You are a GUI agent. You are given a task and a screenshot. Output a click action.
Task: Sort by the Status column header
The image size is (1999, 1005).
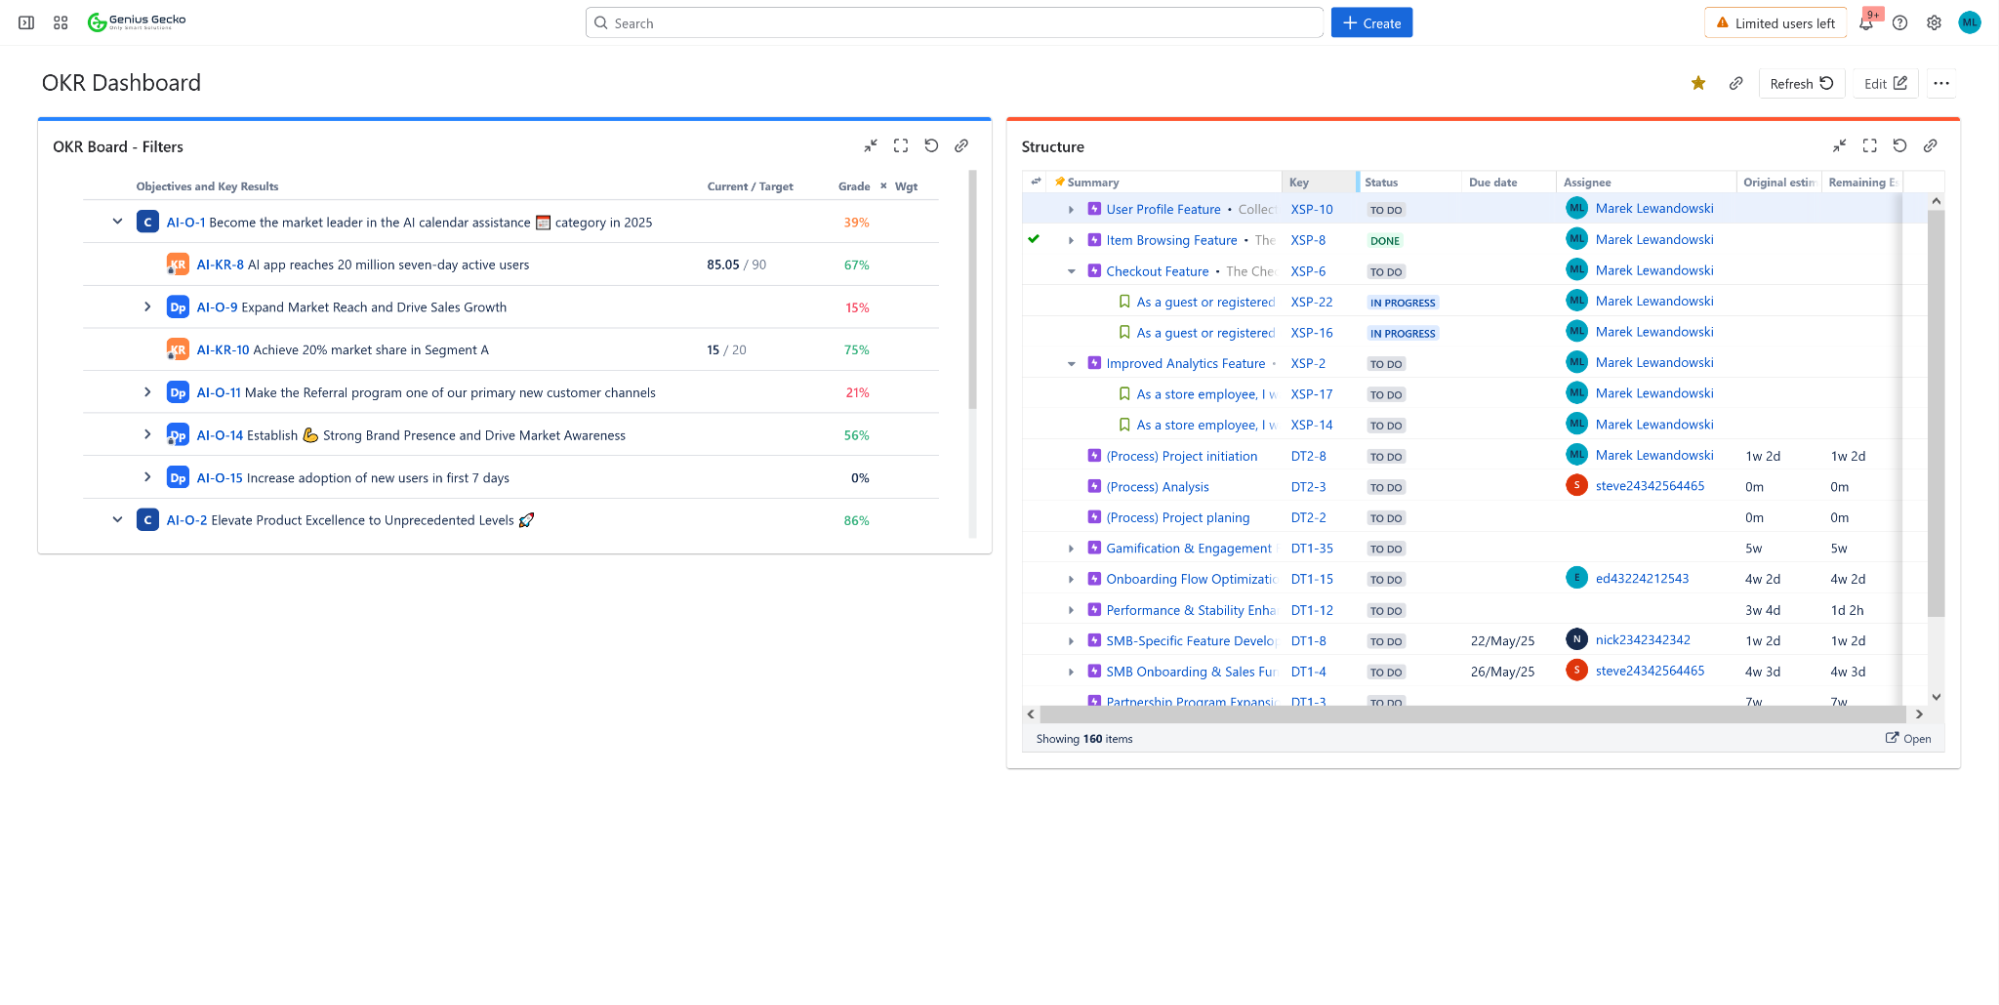1381,182
